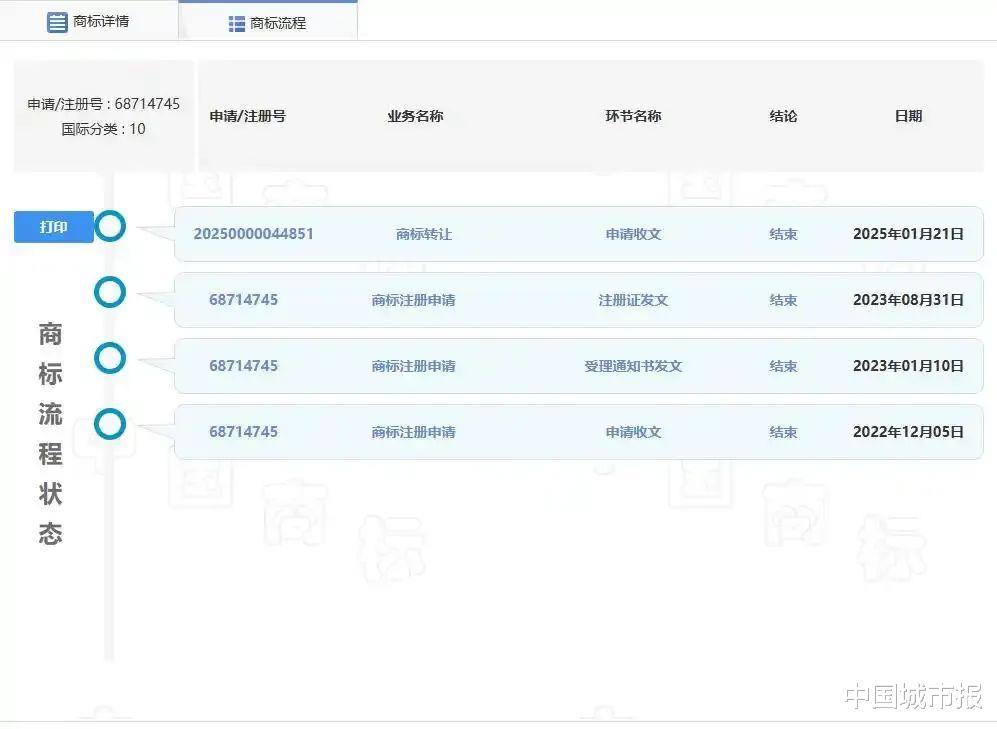The height and width of the screenshot is (729, 997).
Task: Click the 结论 column header
Action: [x=783, y=116]
